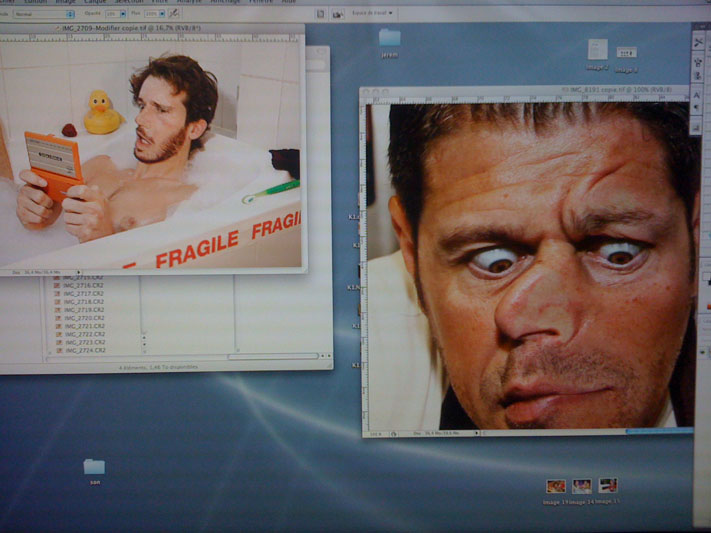
Task: Click the face photo canvas in IMG_8191 window
Action: click(532, 266)
